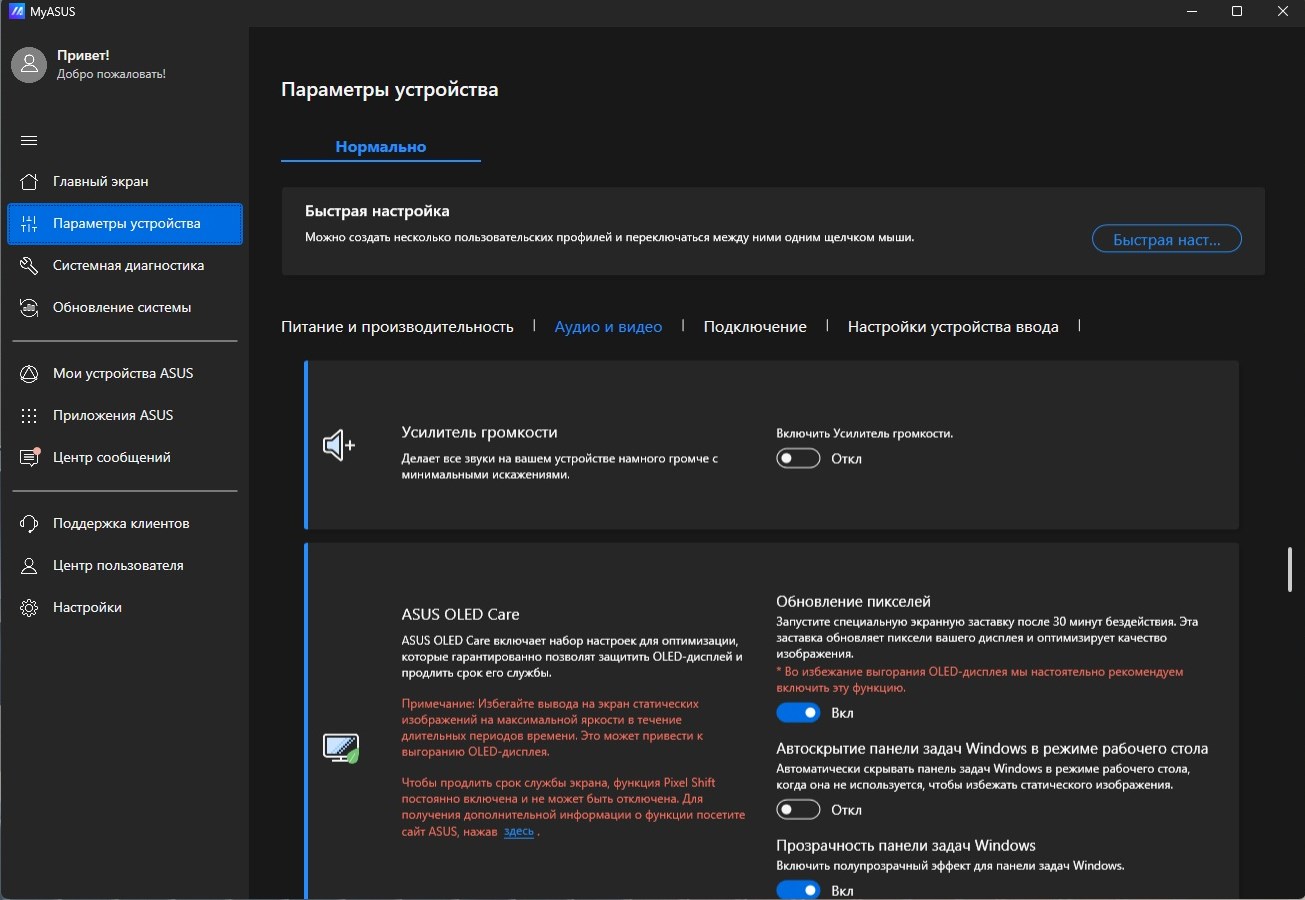Click the Усилитель громкости title
Image resolution: width=1305 pixels, height=900 pixels.
pyautogui.click(x=479, y=432)
